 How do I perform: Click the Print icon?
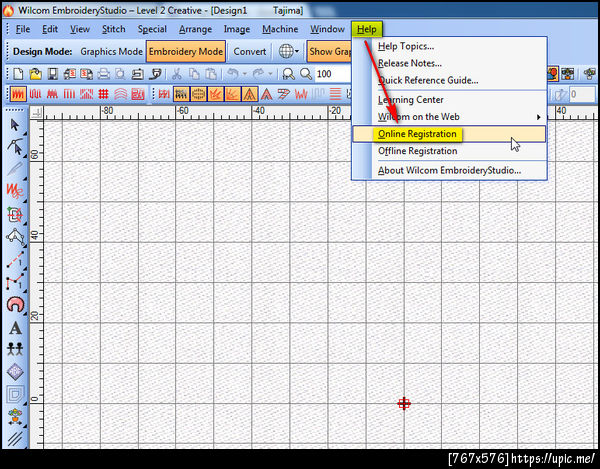(103, 74)
